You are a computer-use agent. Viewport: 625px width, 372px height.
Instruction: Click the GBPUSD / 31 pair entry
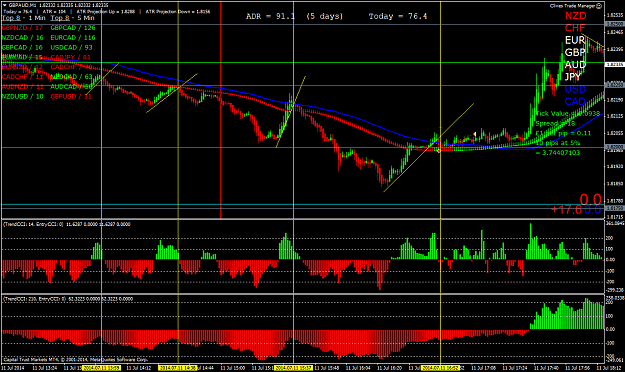(71, 96)
